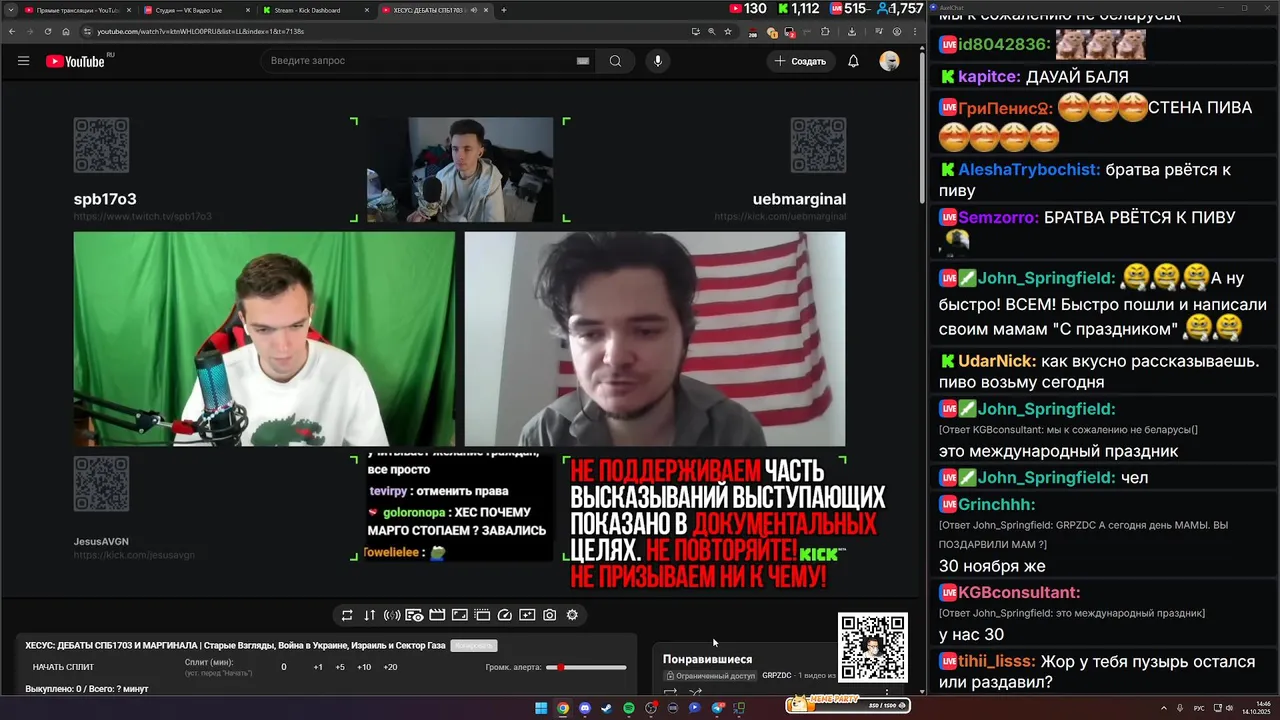
Task: Click the clapperboard icon in player toolbar
Action: pyautogui.click(x=437, y=615)
